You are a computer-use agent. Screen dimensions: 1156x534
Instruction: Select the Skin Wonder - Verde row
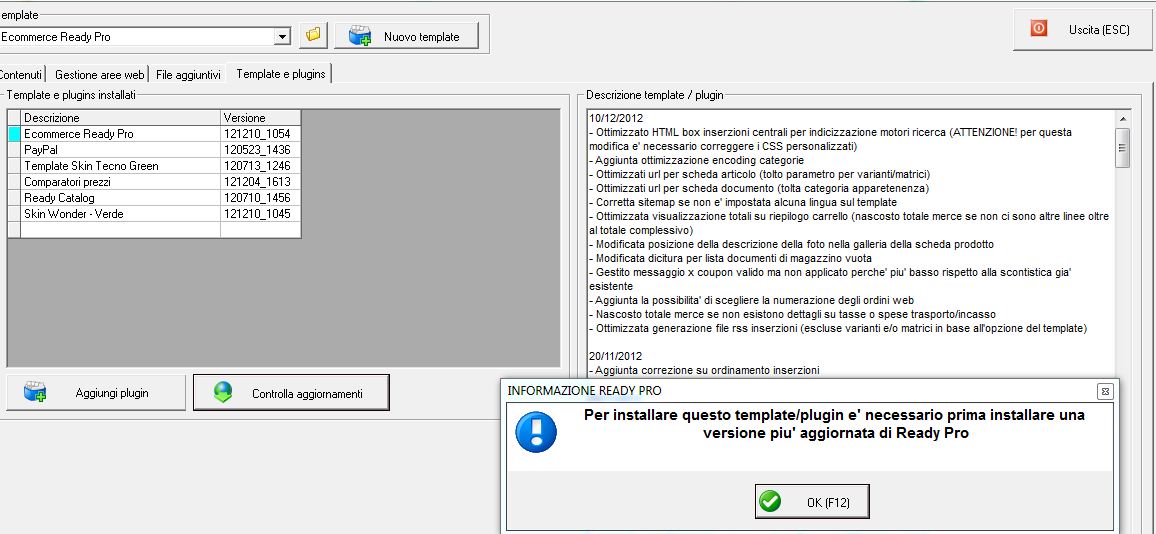(x=154, y=214)
